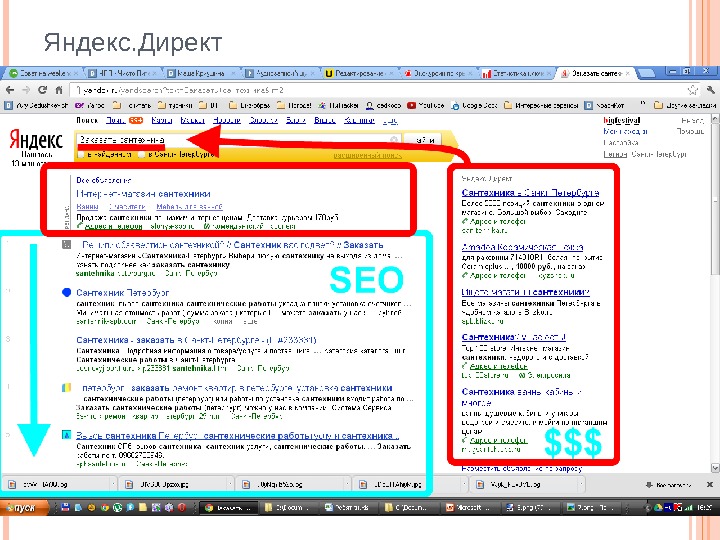Screen dimensions: 720x540
Task: Click the taskbar clock
Action: (704, 507)
